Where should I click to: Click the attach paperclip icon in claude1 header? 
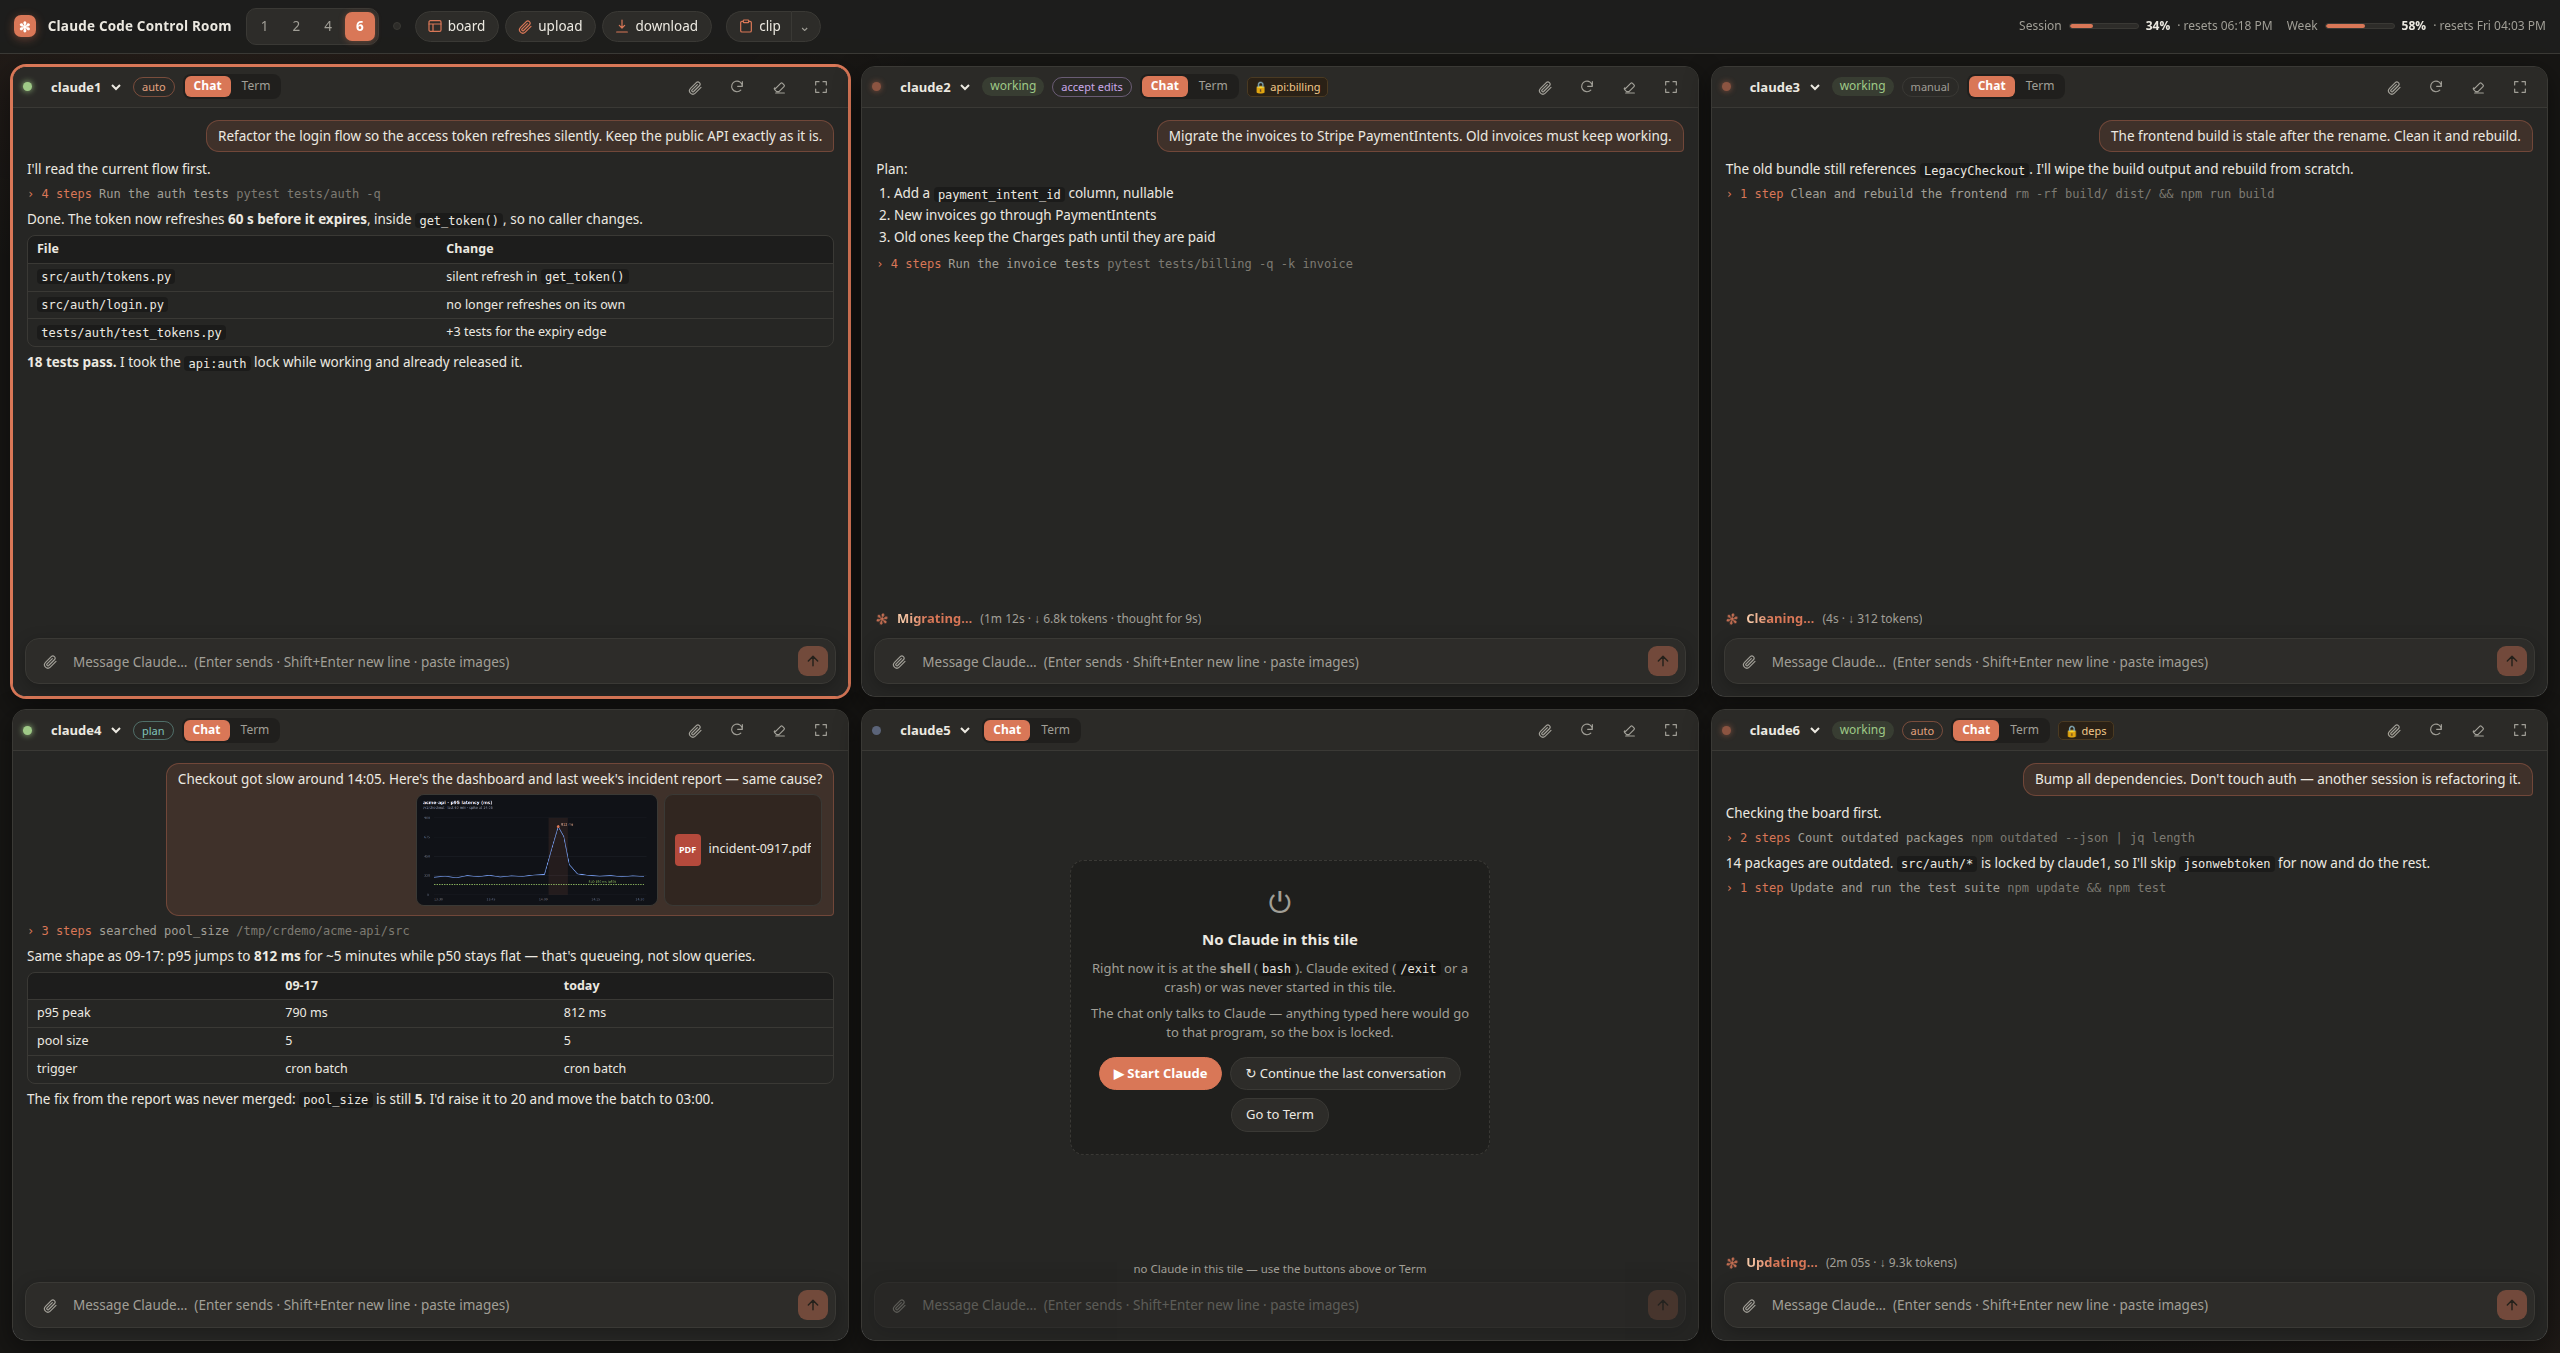click(x=695, y=87)
